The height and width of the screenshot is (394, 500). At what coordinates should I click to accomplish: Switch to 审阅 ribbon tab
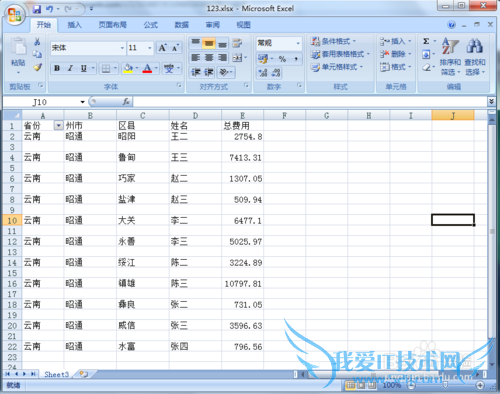click(x=213, y=25)
